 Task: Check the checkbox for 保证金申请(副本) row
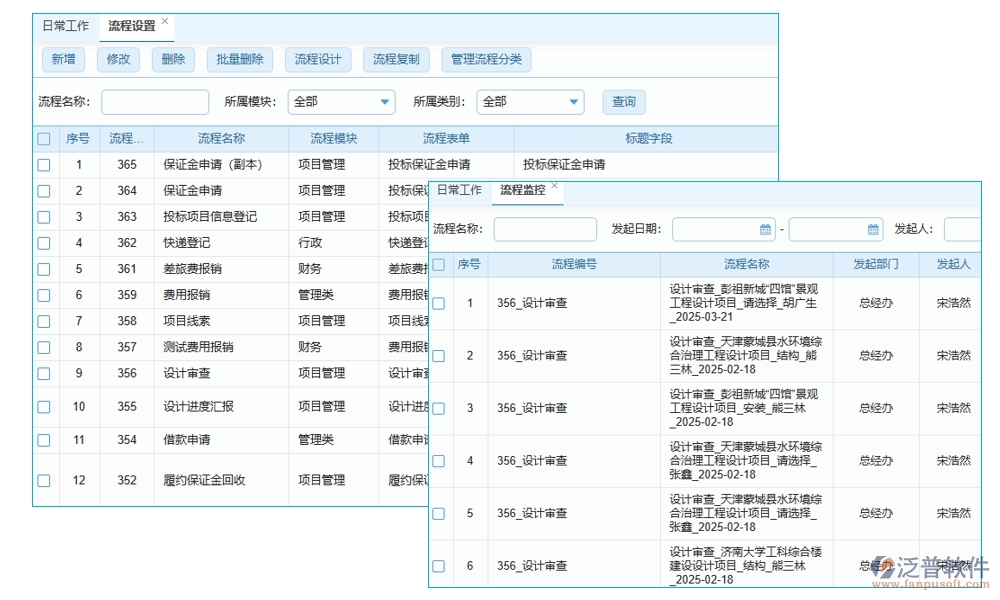tap(44, 164)
